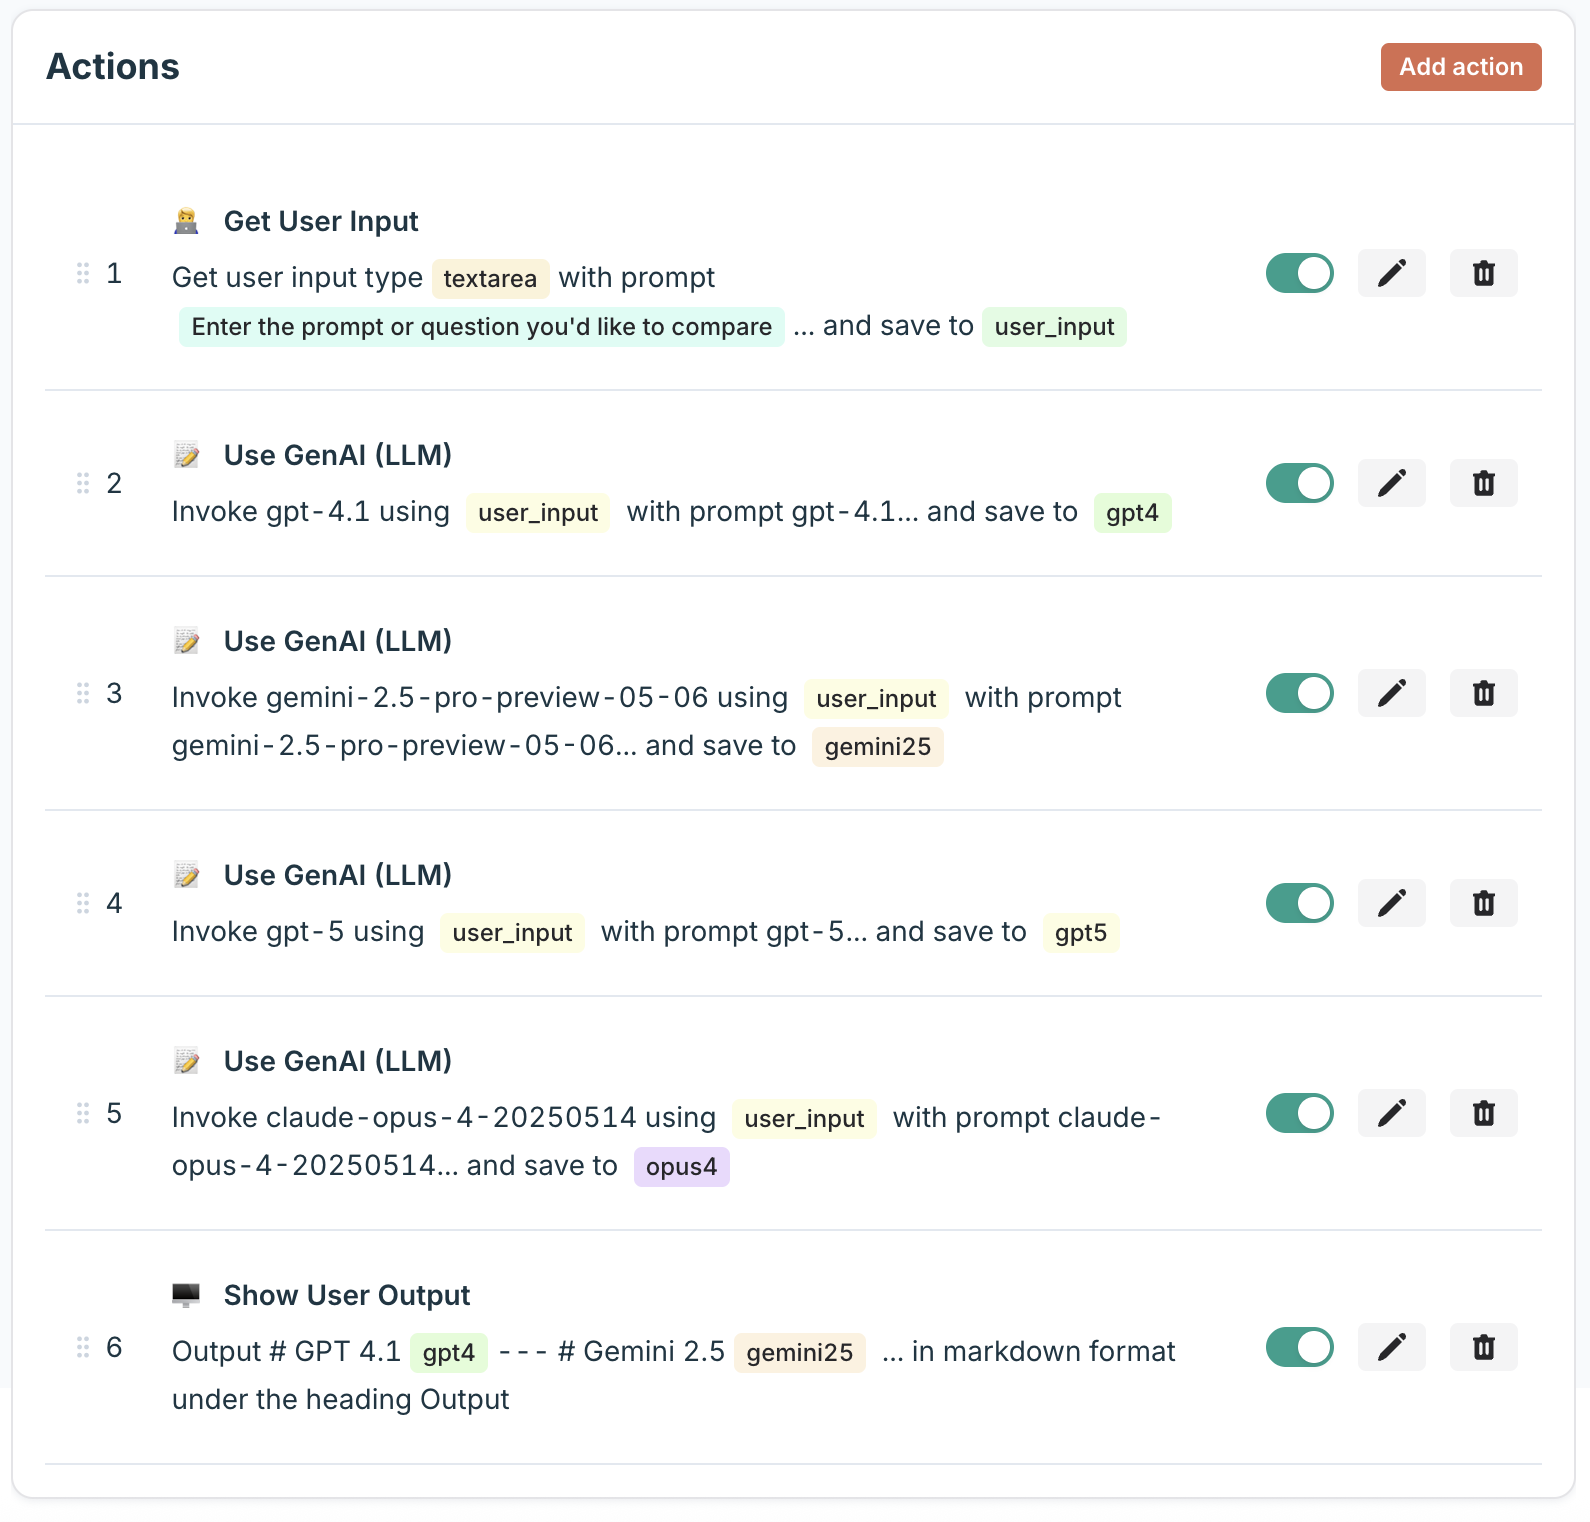Image resolution: width=1590 pixels, height=1522 pixels.
Task: Edit the Get User Input action
Action: 1392,273
